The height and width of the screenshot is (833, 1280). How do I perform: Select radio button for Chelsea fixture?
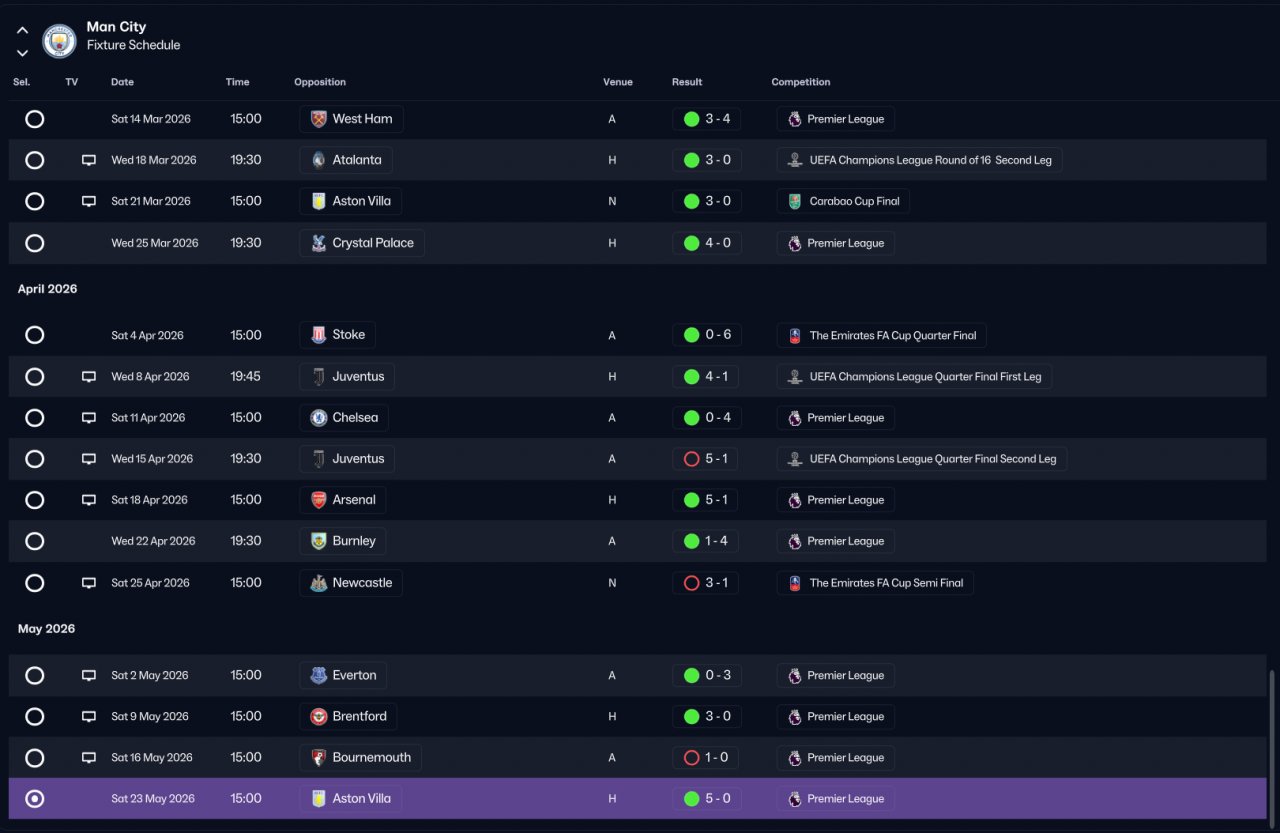[x=35, y=418]
